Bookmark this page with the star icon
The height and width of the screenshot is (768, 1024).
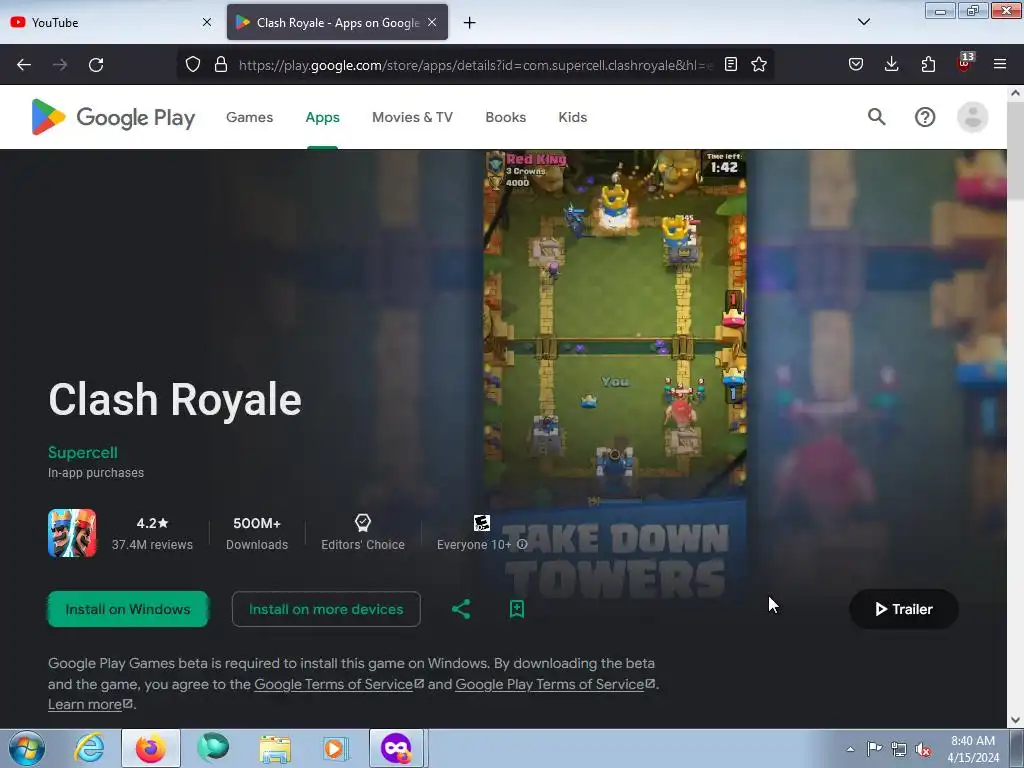click(759, 64)
